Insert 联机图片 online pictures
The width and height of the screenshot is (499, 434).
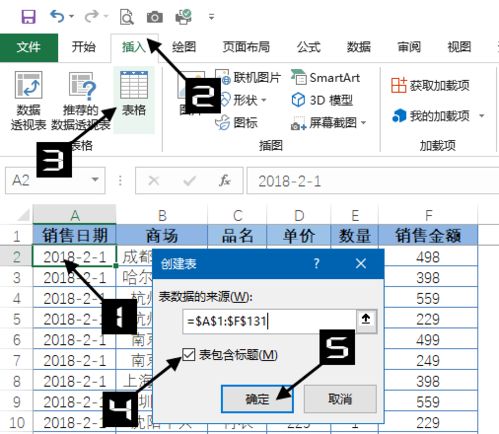pyautogui.click(x=248, y=78)
